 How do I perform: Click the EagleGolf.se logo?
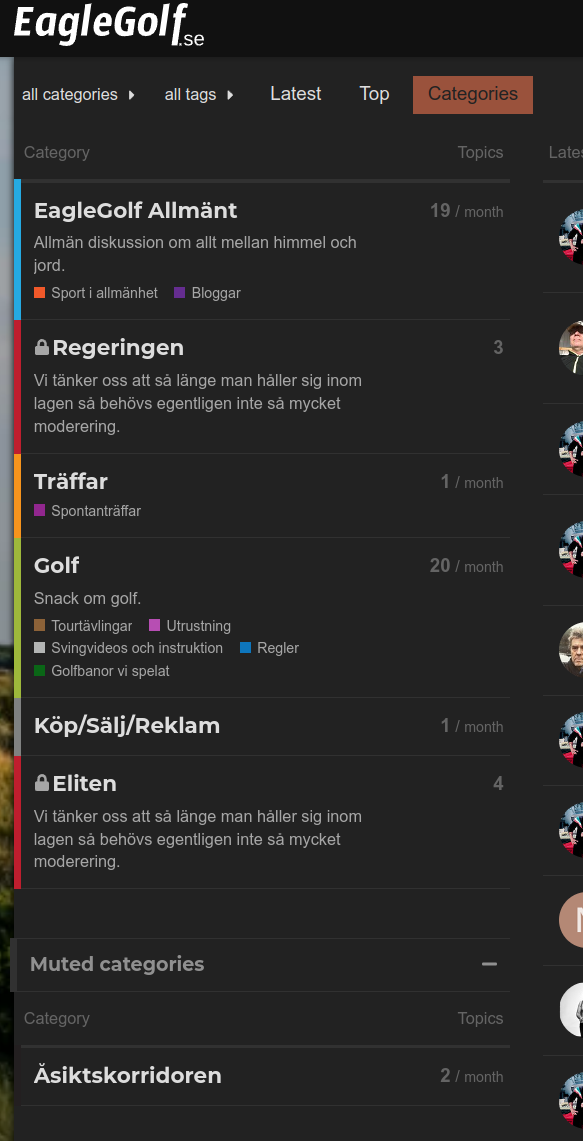coord(109,25)
